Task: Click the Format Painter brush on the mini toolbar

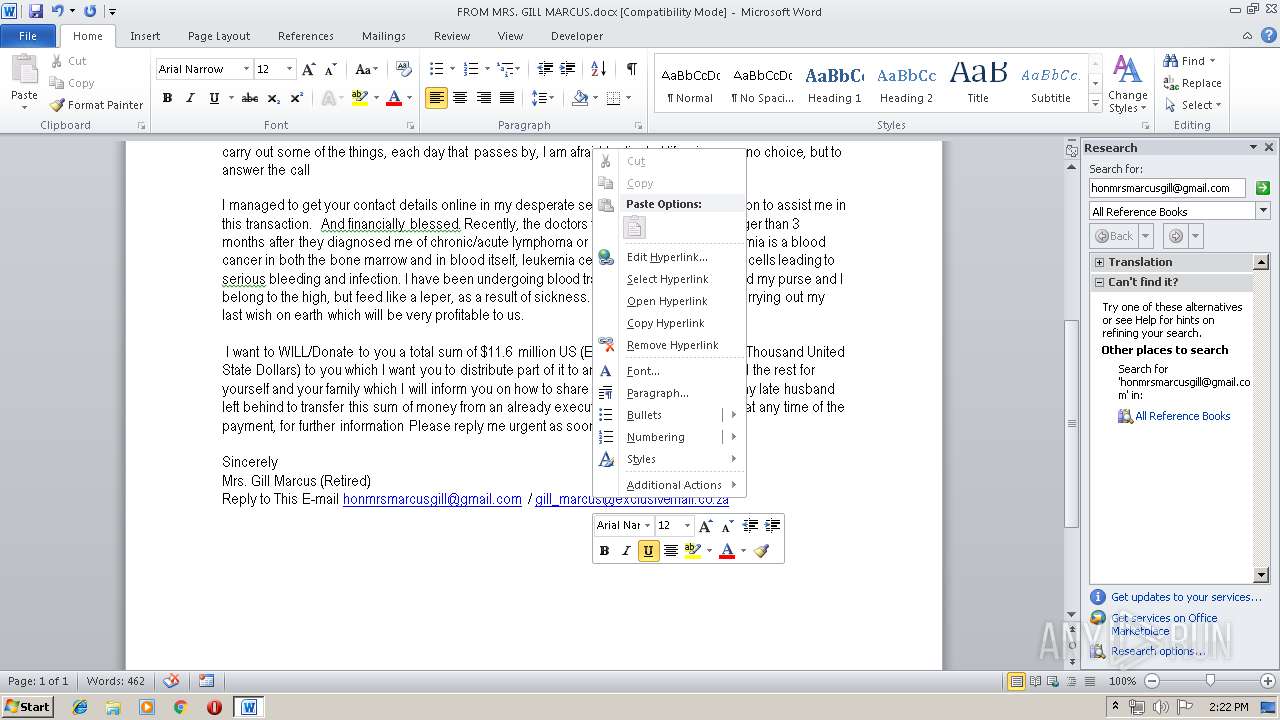Action: (x=762, y=550)
